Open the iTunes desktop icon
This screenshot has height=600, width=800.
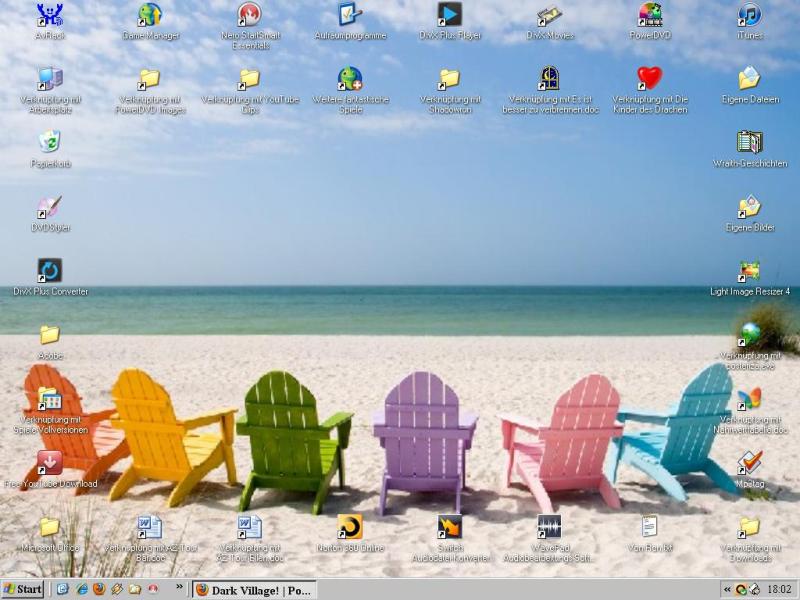[749, 15]
